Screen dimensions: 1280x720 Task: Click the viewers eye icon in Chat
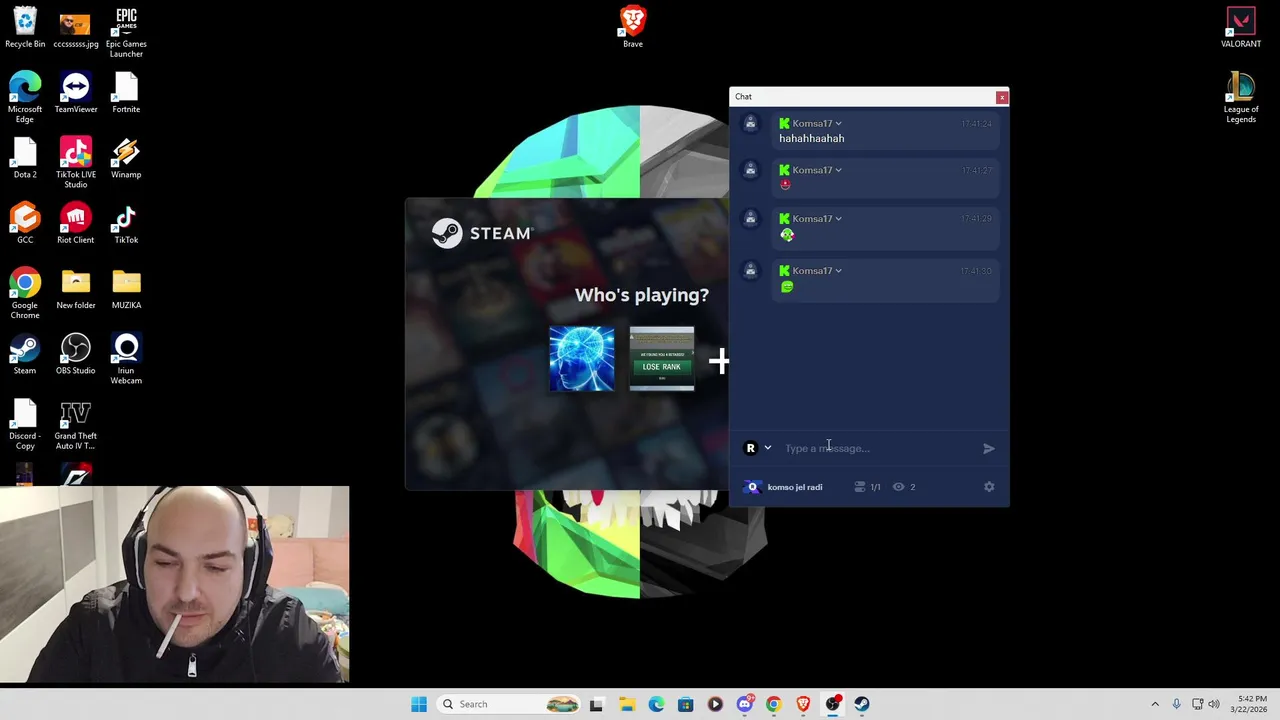898,487
